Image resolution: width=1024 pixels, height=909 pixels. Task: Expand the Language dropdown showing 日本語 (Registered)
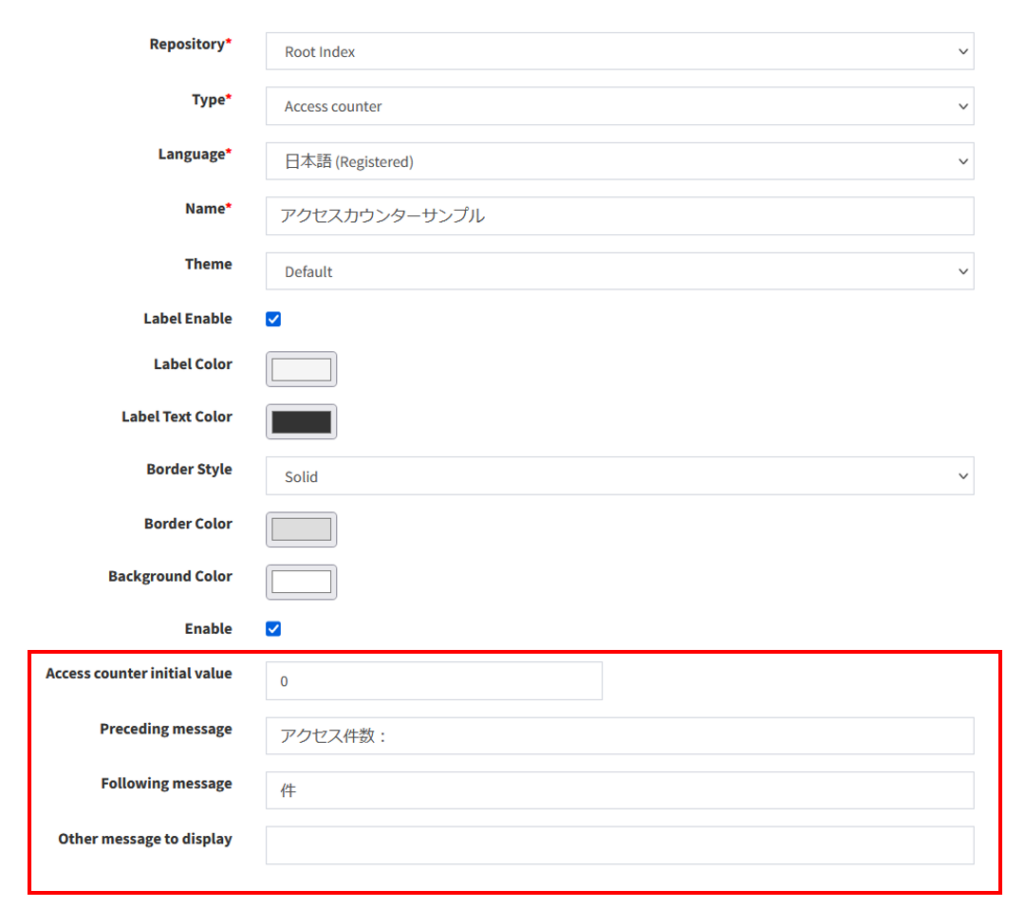point(619,161)
